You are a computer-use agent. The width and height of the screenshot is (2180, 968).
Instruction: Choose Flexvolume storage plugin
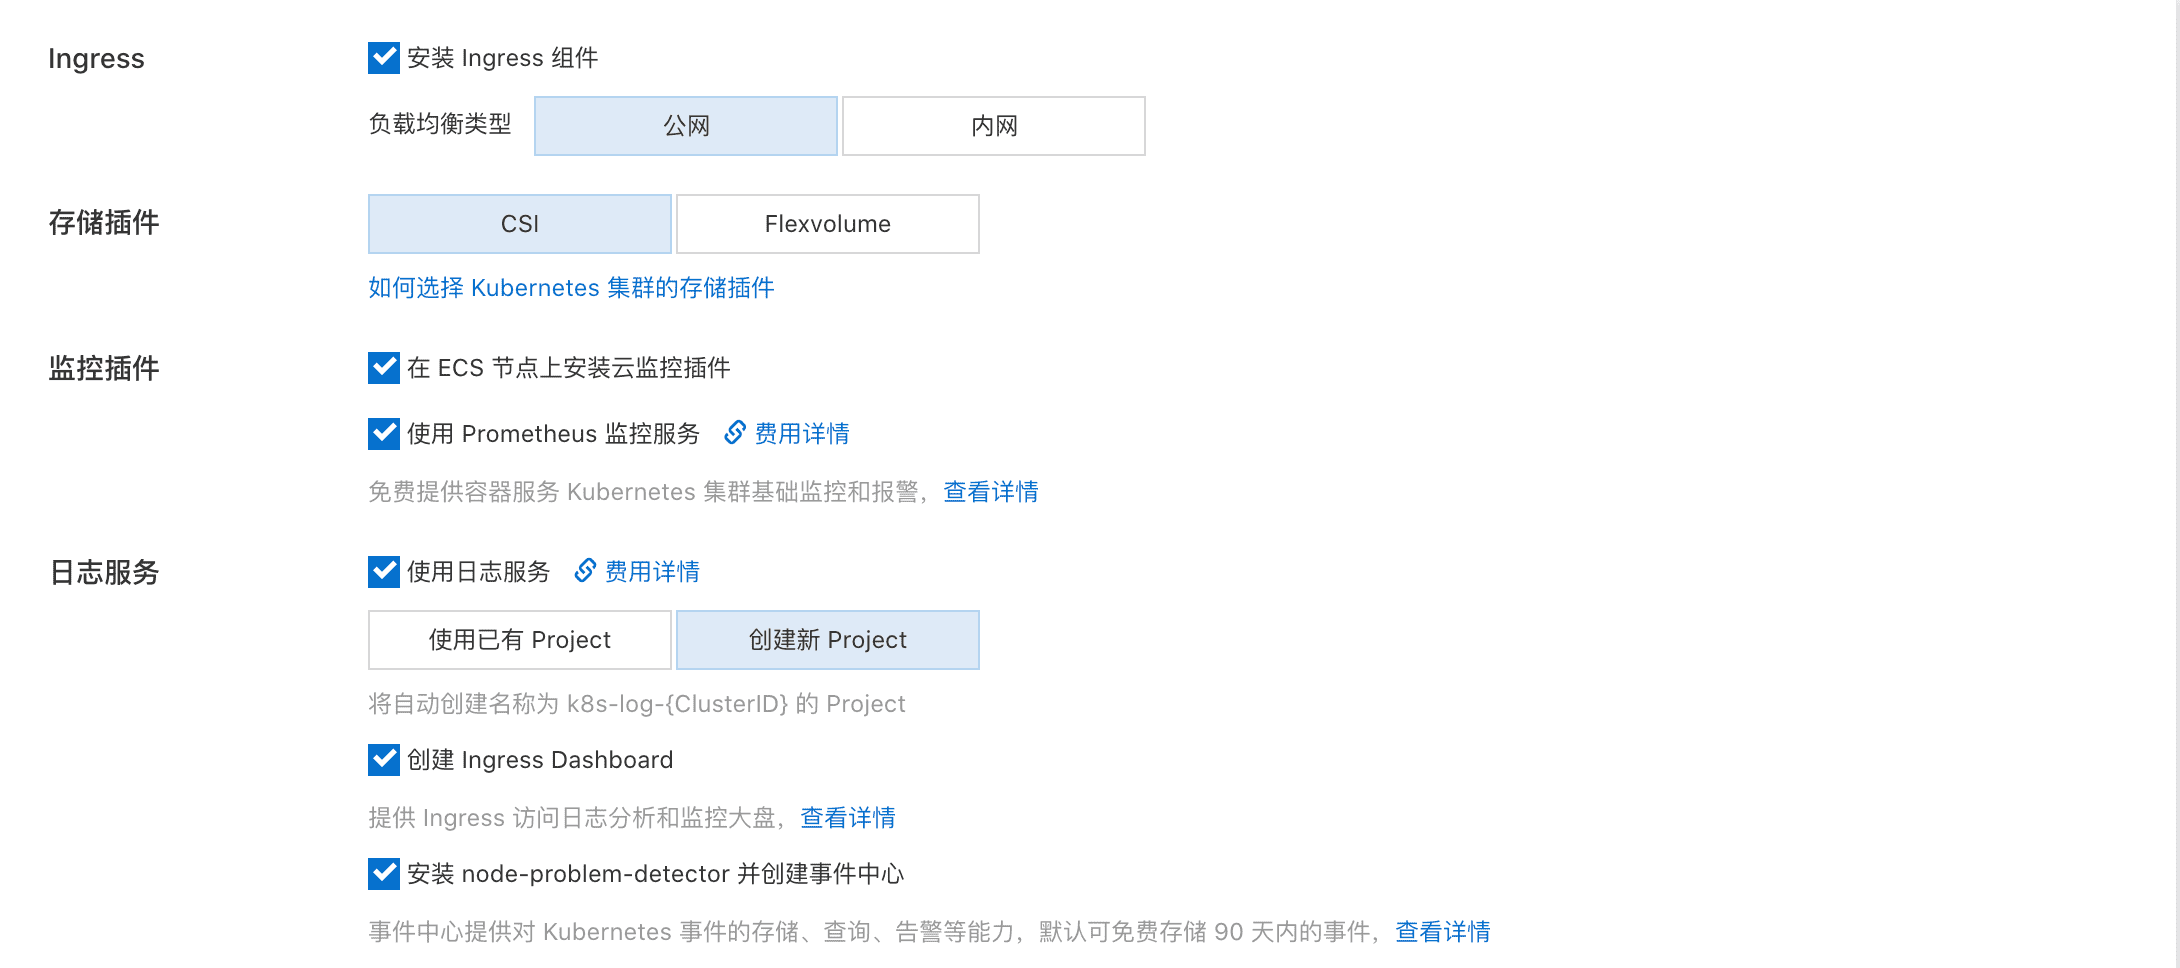[828, 224]
